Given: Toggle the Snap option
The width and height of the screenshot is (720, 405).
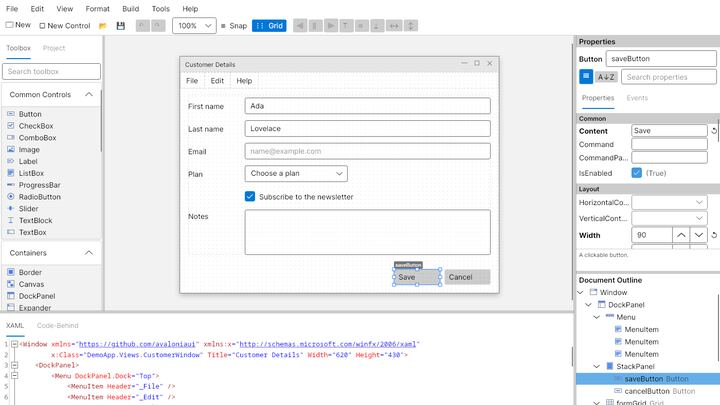Looking at the screenshot, I should pyautogui.click(x=234, y=26).
